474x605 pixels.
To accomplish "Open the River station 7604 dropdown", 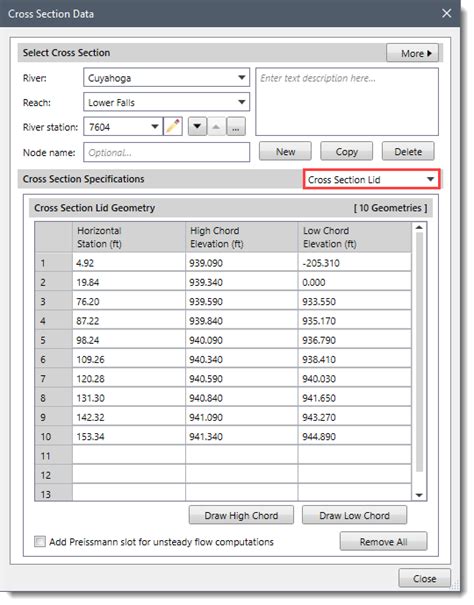I will [x=123, y=127].
